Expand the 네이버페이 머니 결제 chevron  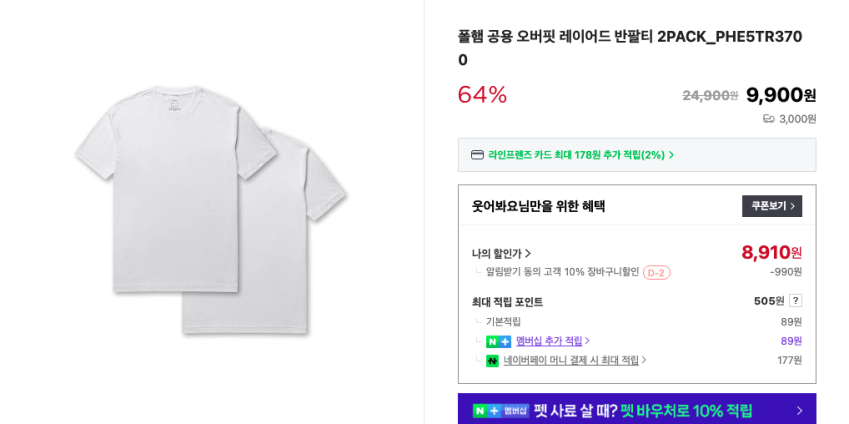(644, 360)
